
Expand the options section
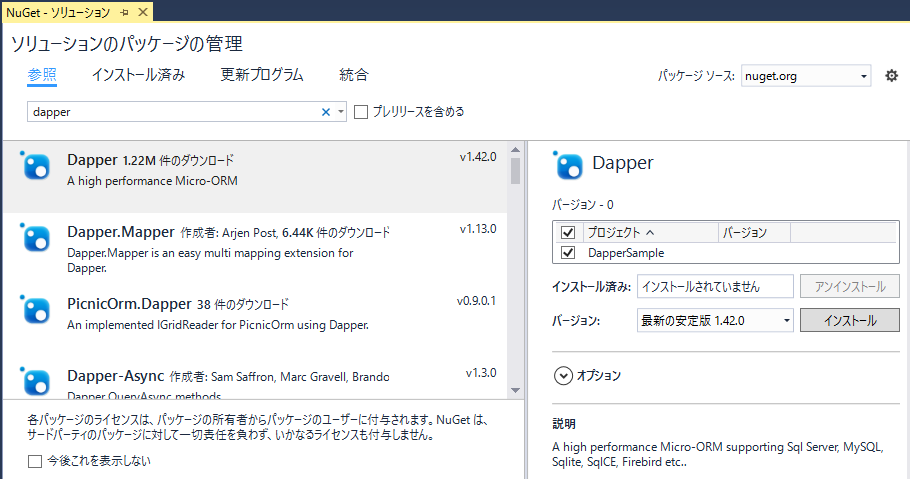(563, 376)
